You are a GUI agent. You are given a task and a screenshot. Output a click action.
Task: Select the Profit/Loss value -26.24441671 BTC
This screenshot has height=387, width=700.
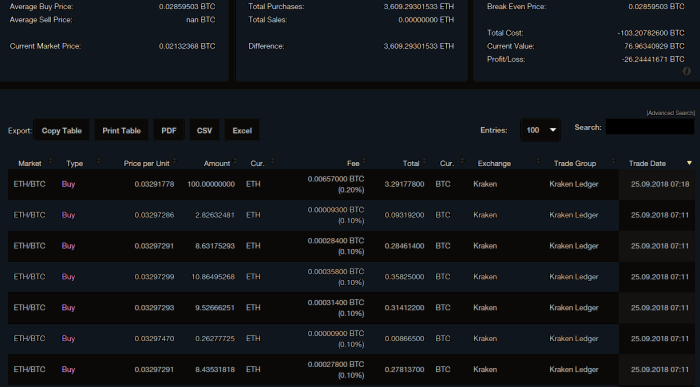[x=653, y=59]
